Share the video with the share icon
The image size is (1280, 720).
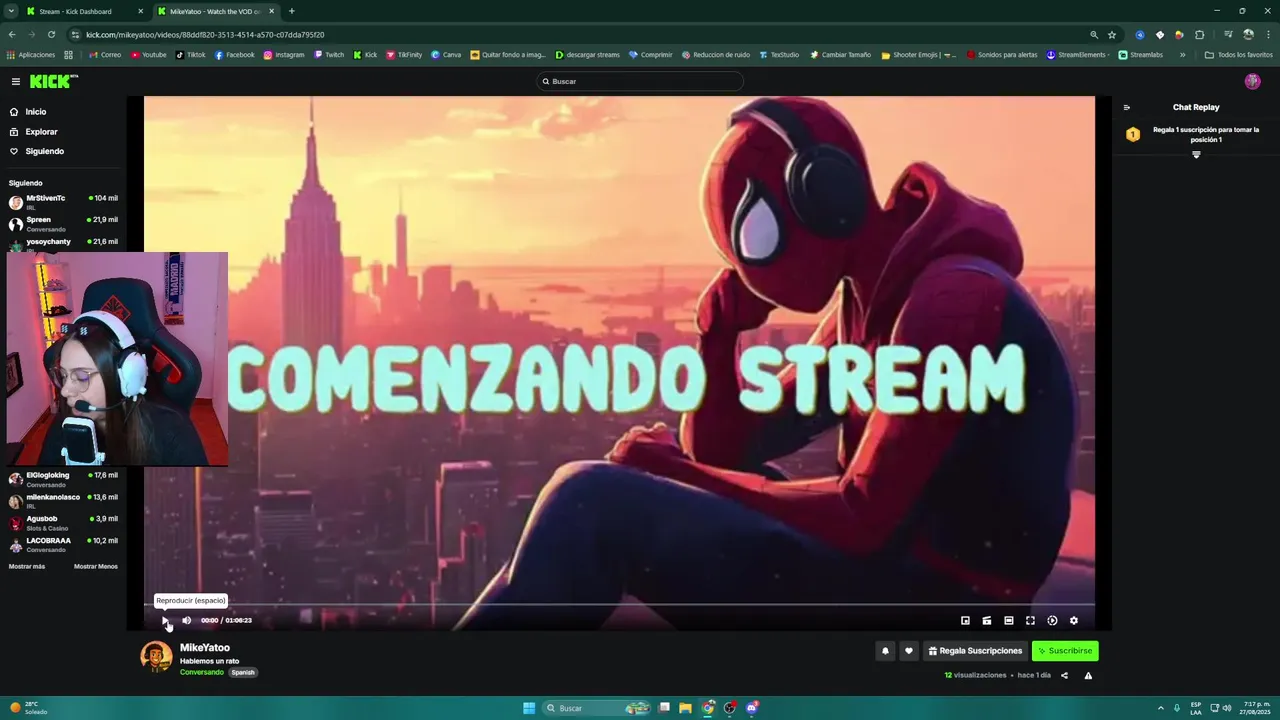point(1064,675)
